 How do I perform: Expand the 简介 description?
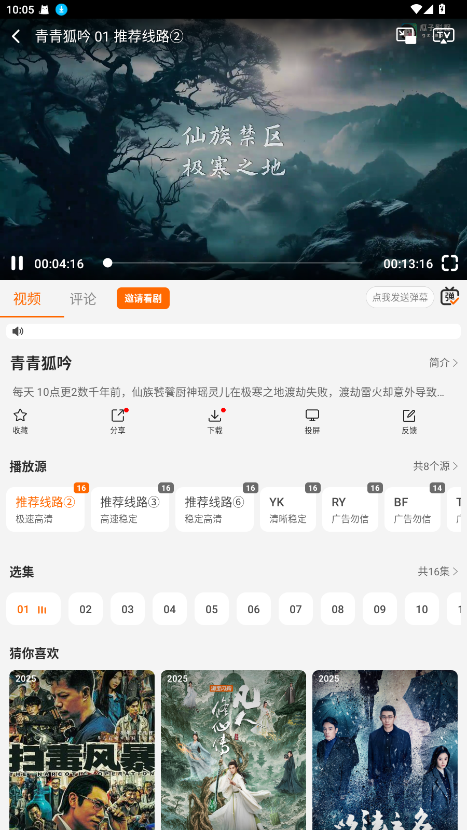[x=443, y=363]
